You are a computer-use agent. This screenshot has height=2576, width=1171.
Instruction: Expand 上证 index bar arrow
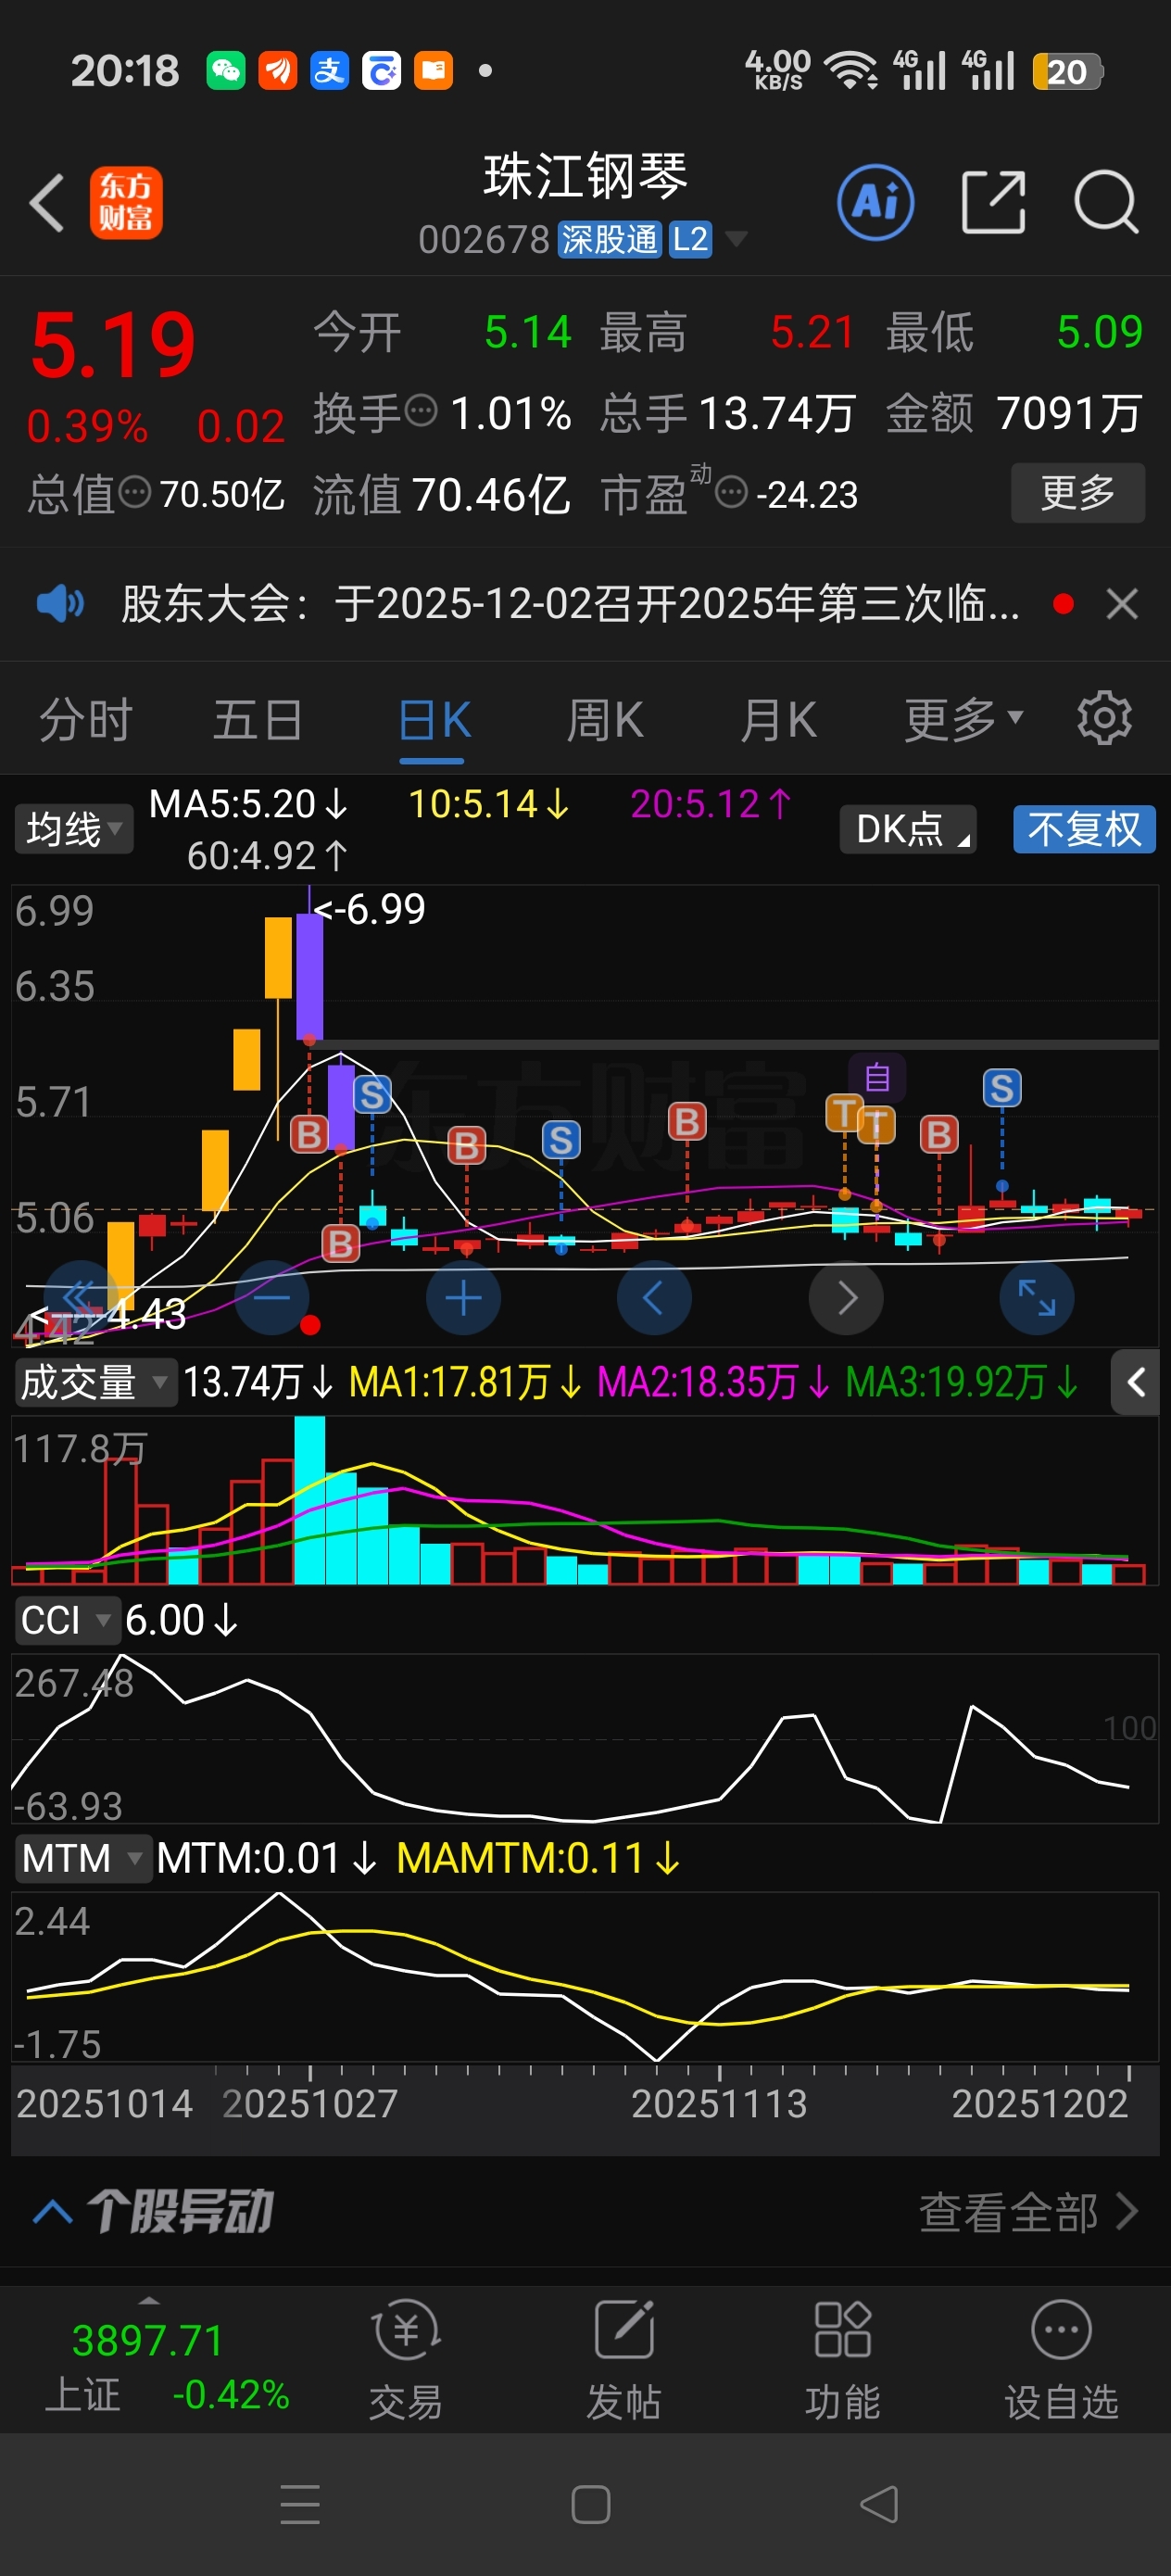coord(149,2301)
